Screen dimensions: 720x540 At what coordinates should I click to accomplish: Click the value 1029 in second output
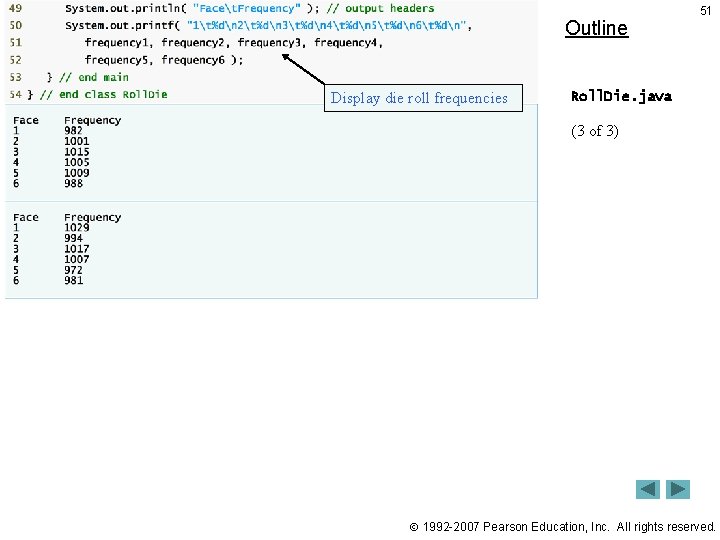pyautogui.click(x=77, y=228)
